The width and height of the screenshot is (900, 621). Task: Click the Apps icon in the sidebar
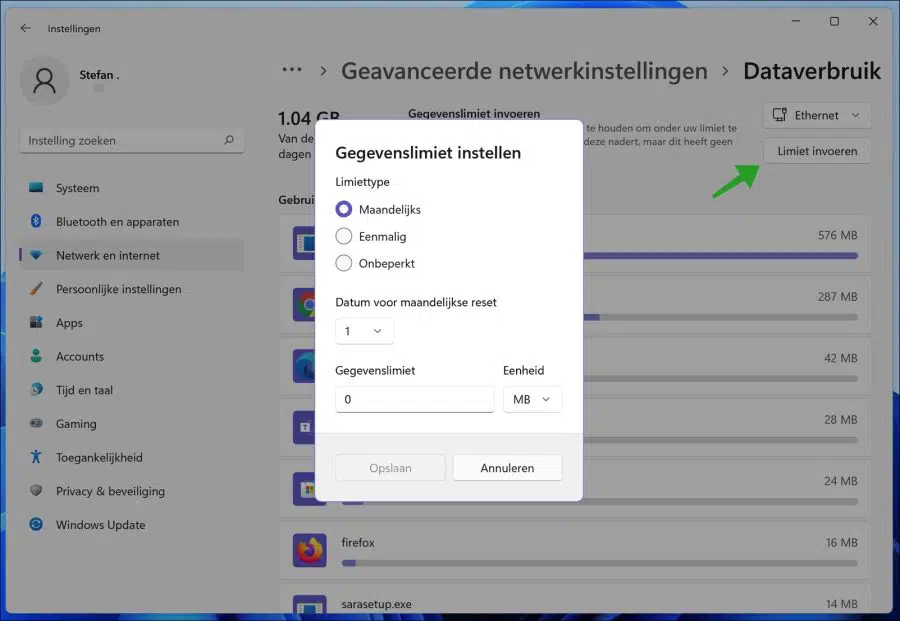(x=36, y=322)
